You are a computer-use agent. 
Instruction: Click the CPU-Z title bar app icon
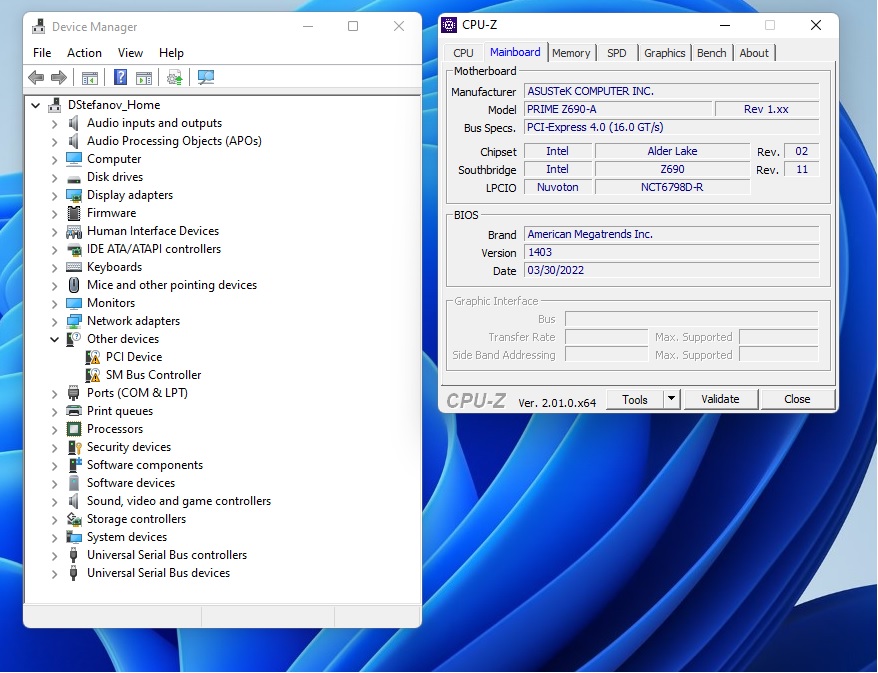click(x=449, y=25)
